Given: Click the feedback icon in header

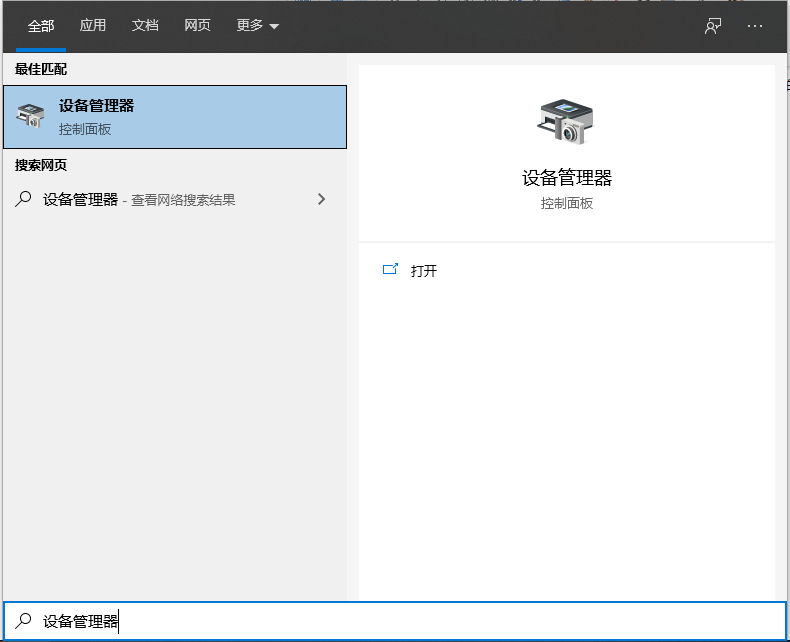Looking at the screenshot, I should pos(713,26).
